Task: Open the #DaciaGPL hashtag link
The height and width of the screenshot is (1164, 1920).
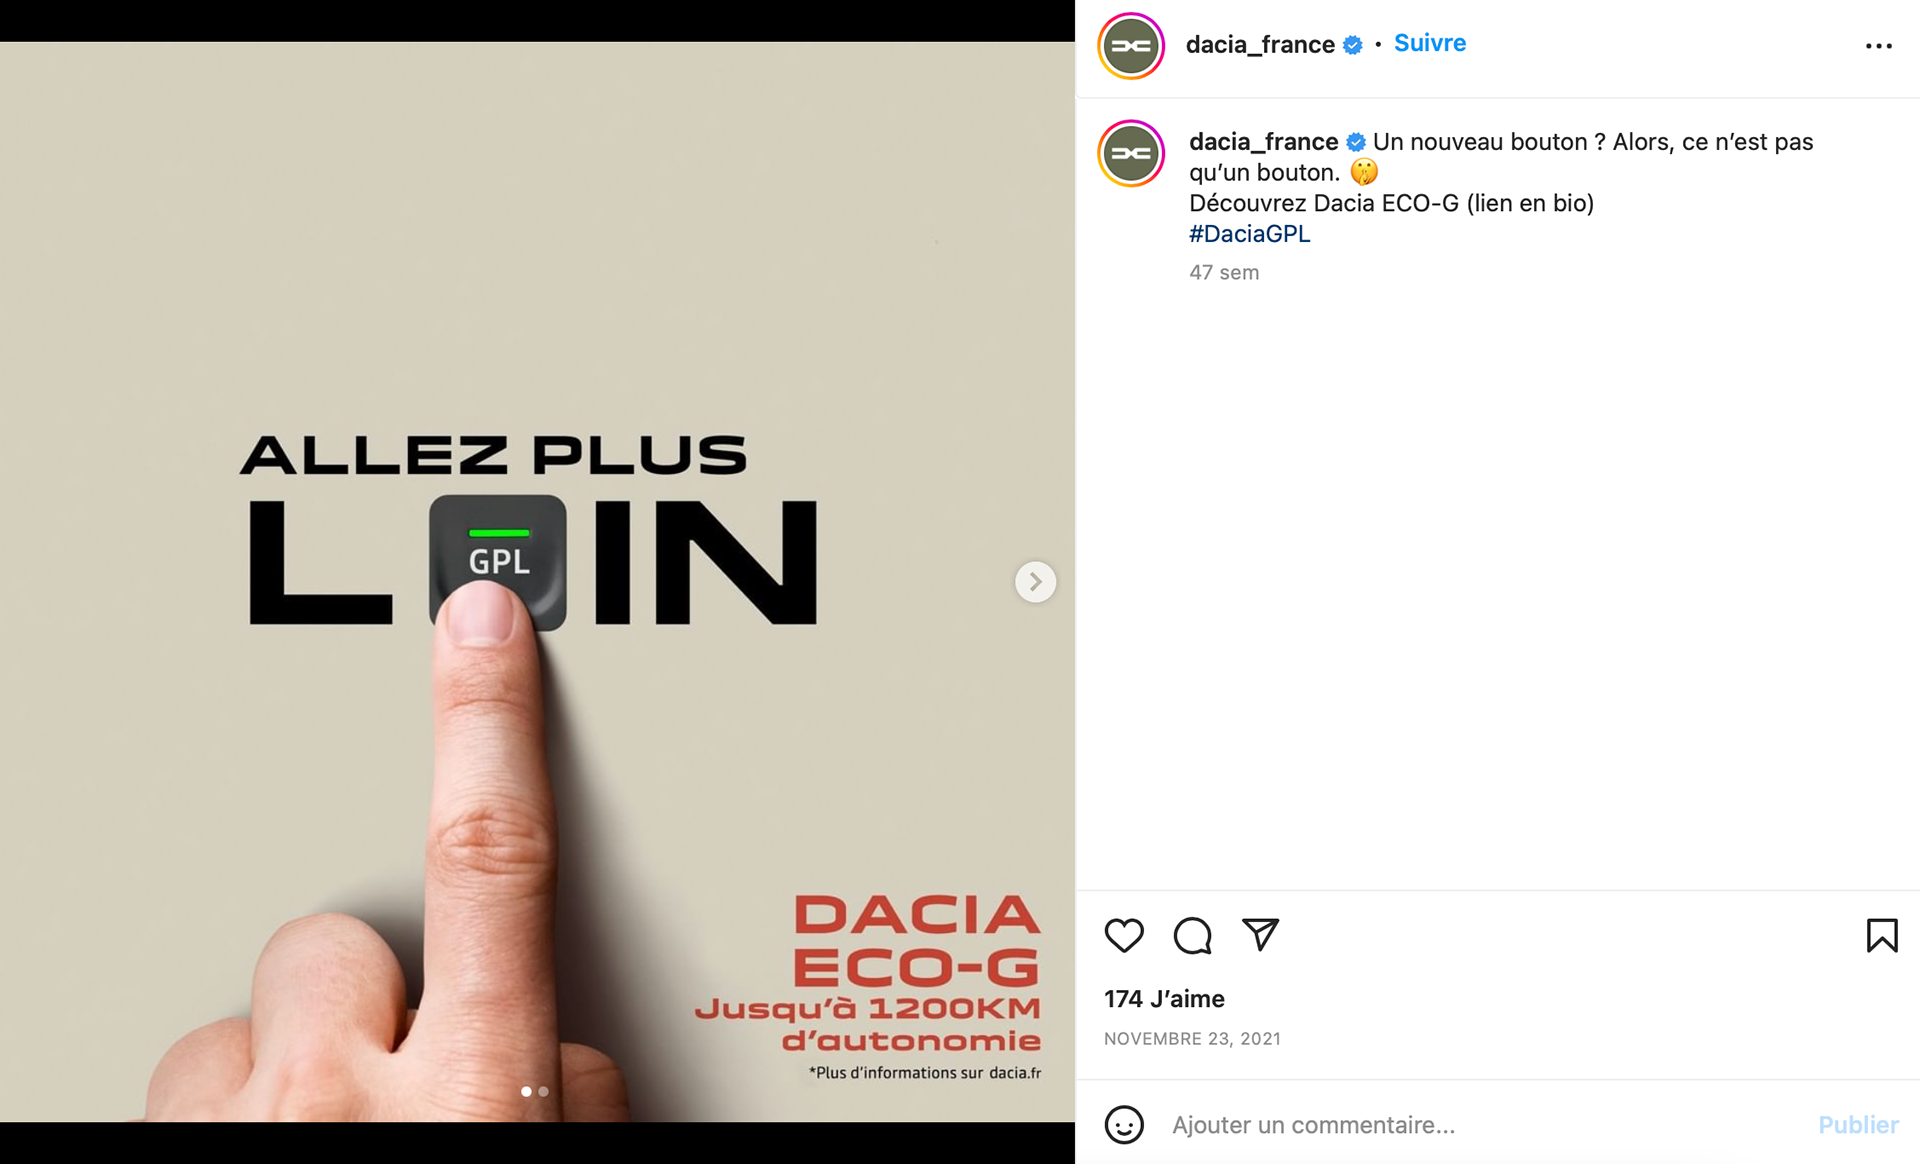Action: 1249,234
